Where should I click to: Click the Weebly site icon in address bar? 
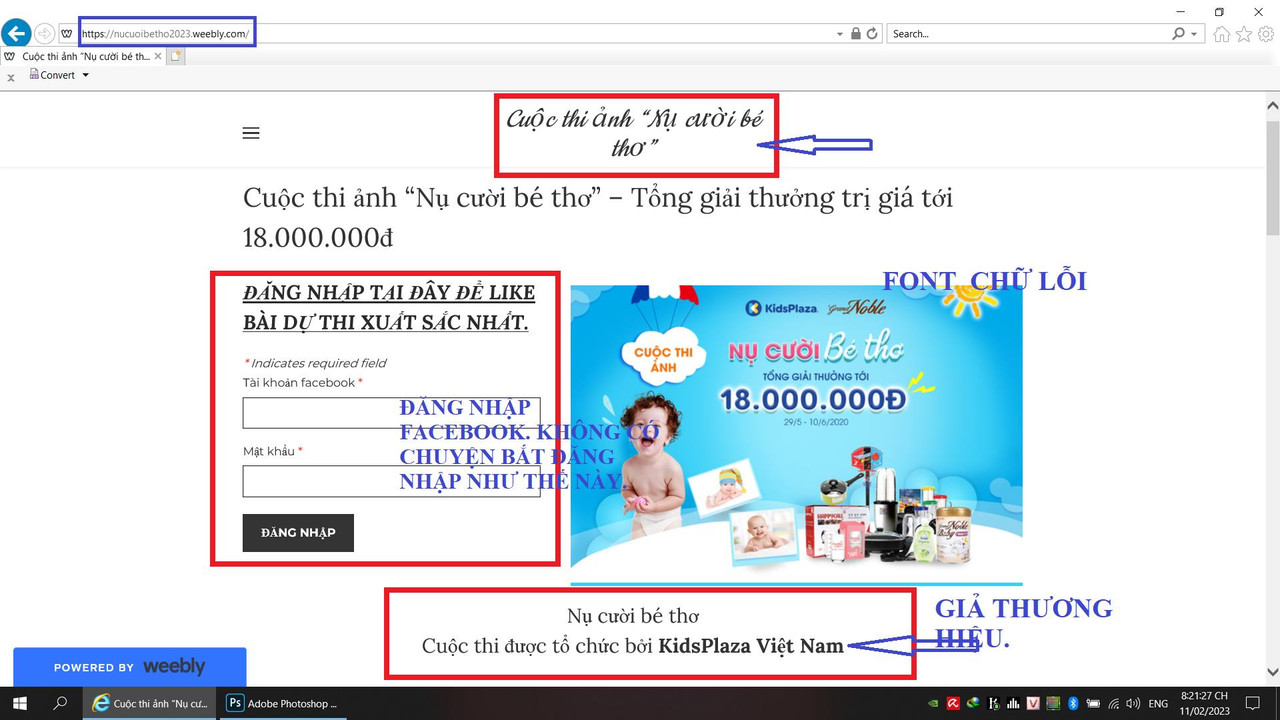click(67, 34)
